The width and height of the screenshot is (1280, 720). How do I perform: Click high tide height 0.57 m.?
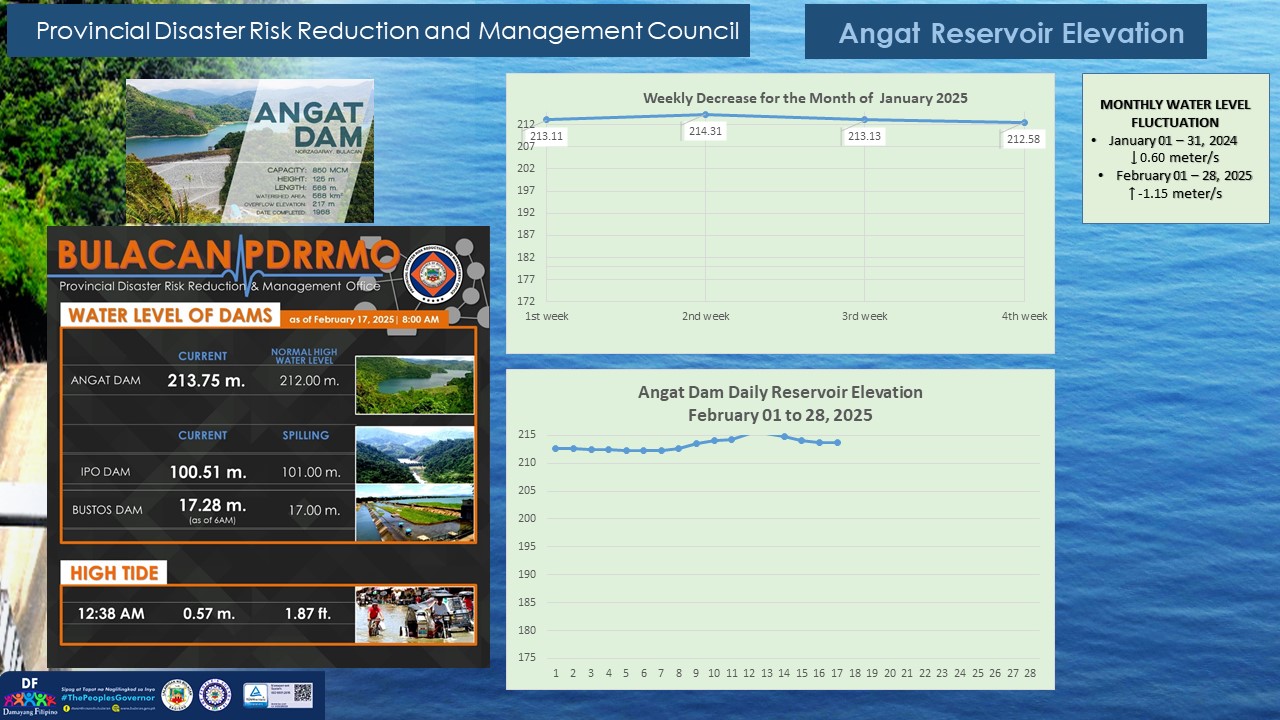(209, 613)
